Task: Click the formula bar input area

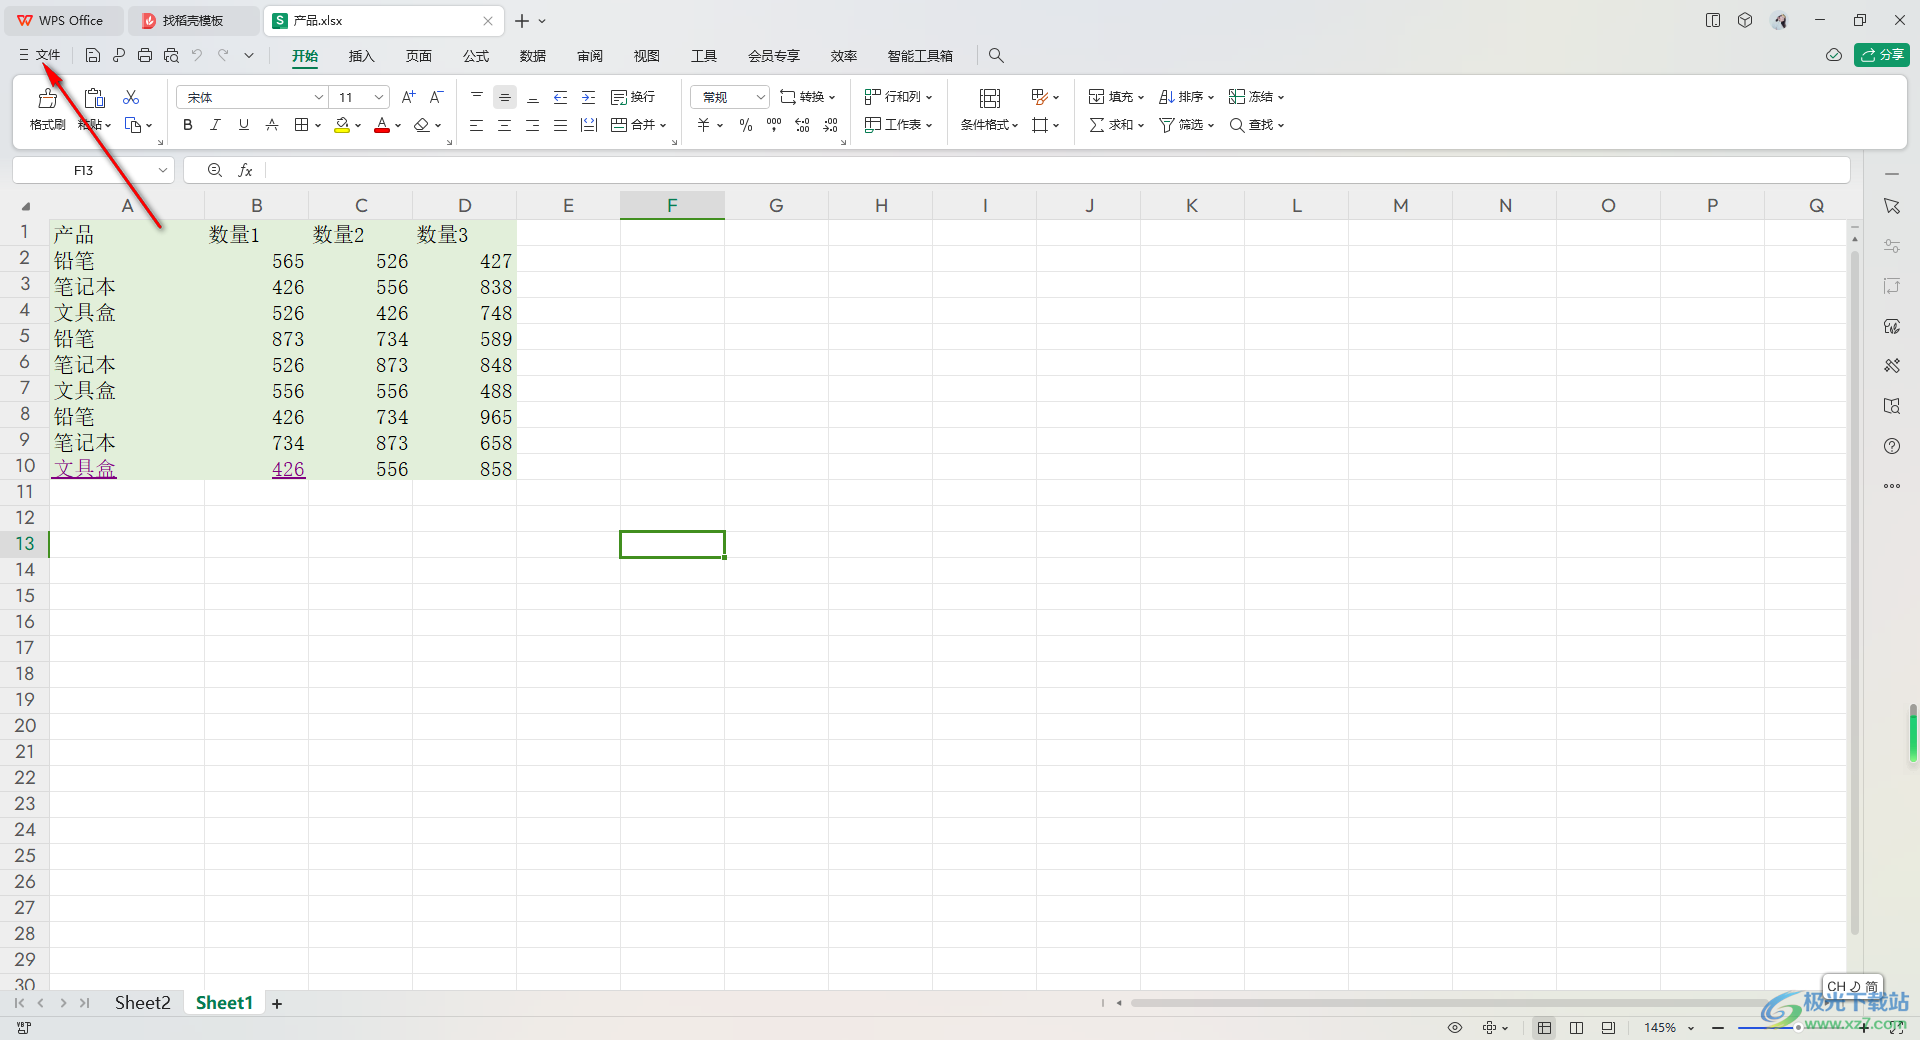Action: tap(1057, 171)
